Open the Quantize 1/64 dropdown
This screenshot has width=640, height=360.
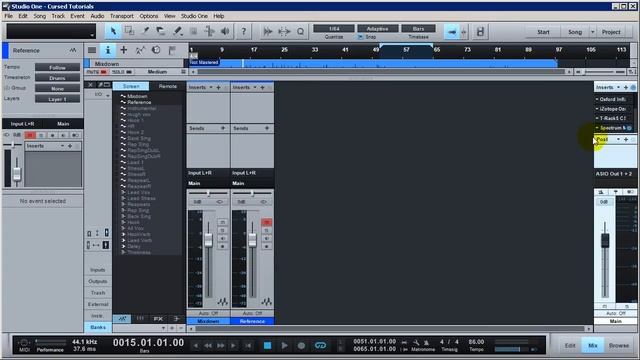coord(334,29)
